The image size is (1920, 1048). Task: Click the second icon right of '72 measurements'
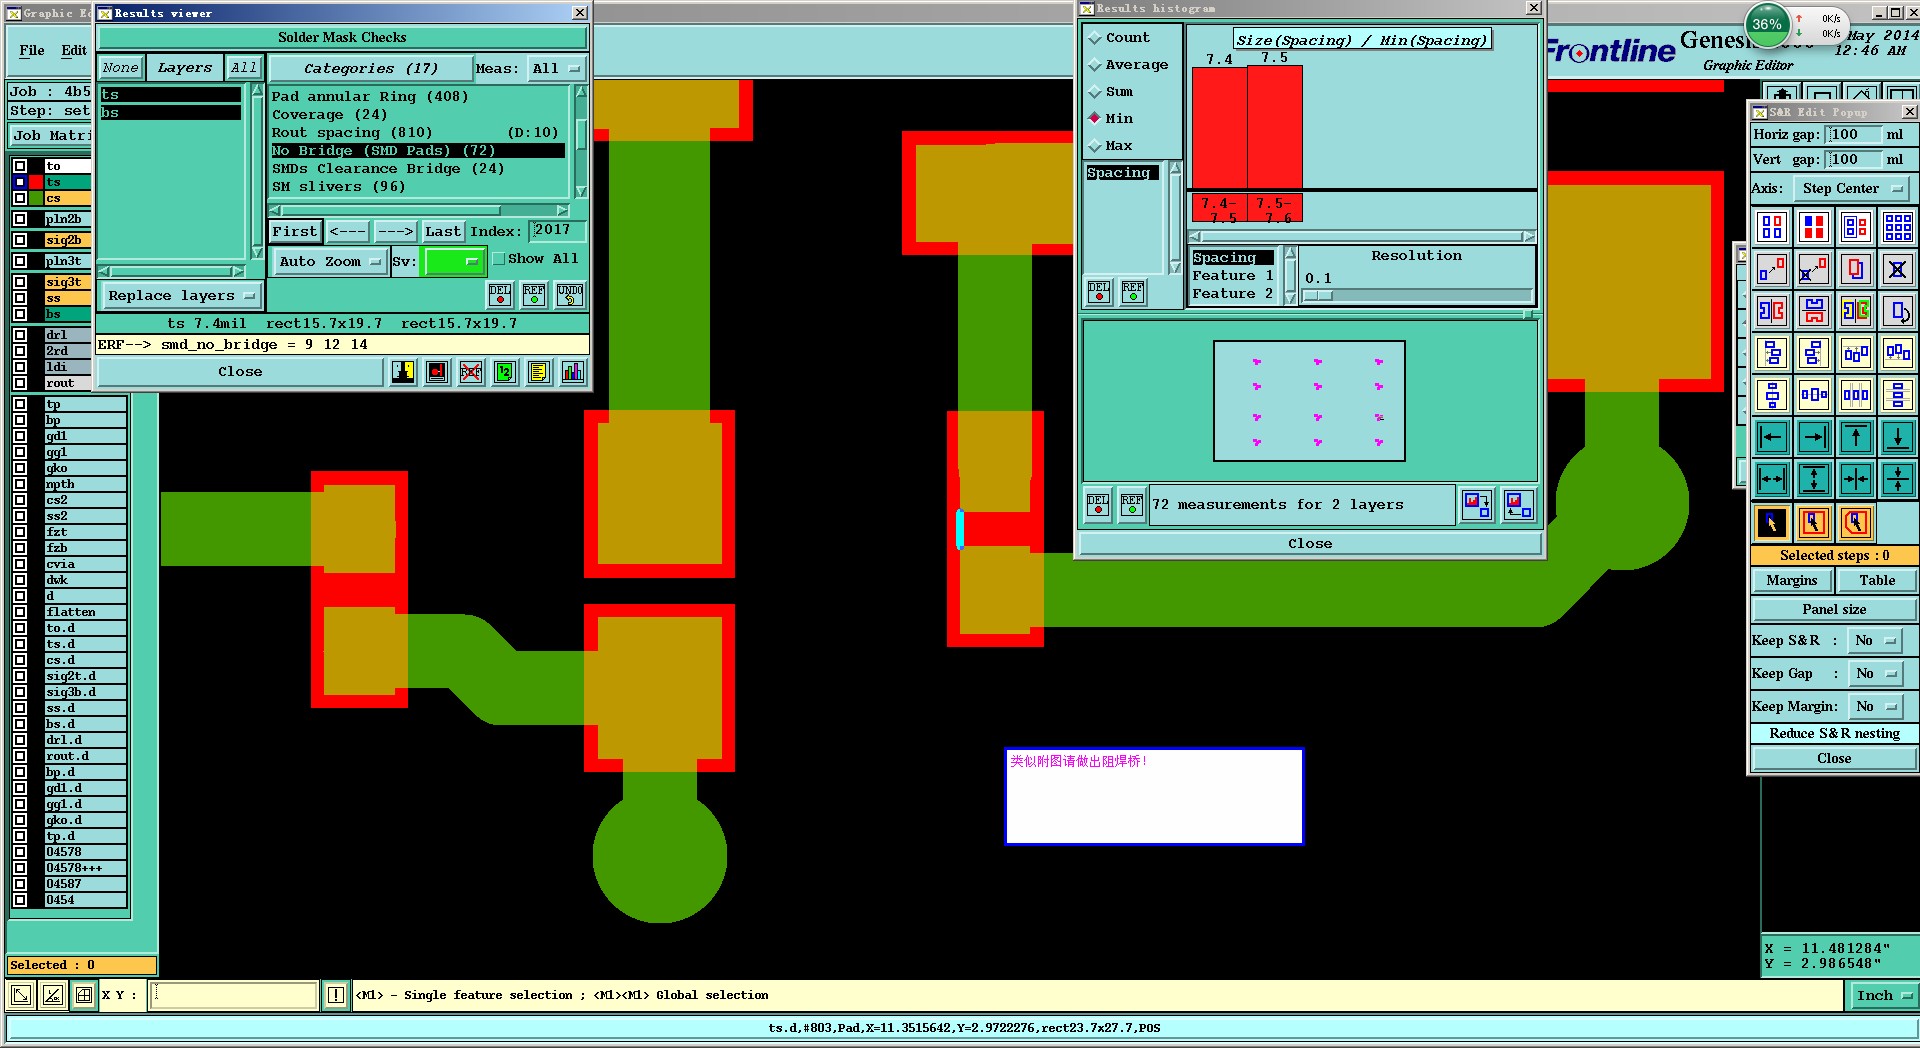[x=1519, y=504]
